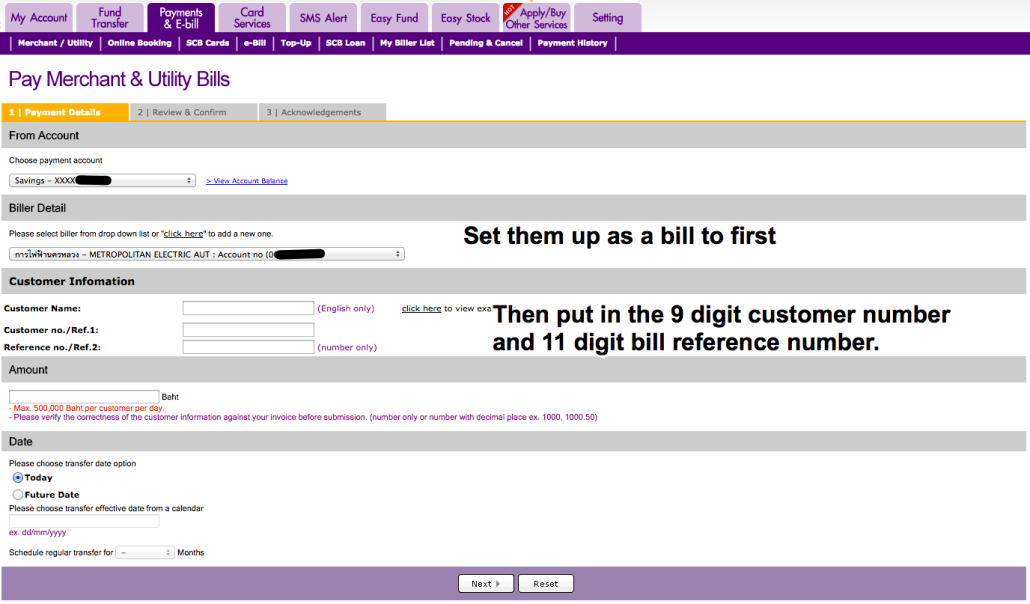Image resolution: width=1030 pixels, height=604 pixels.
Task: Open the payment account dropdown
Action: tap(102, 180)
